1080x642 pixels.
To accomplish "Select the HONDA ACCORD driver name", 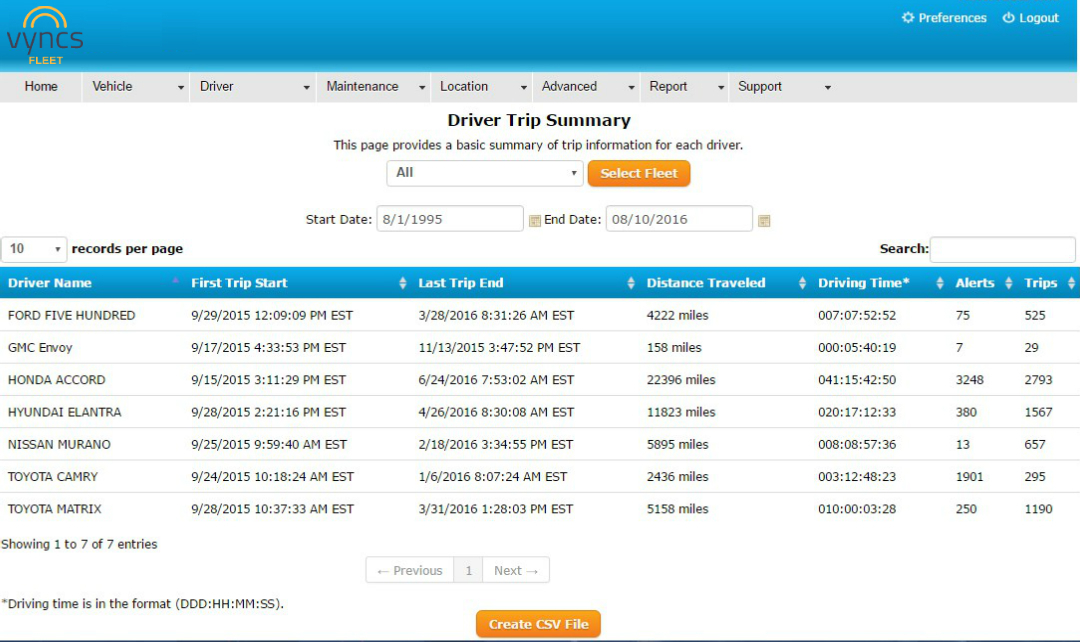I will [56, 380].
